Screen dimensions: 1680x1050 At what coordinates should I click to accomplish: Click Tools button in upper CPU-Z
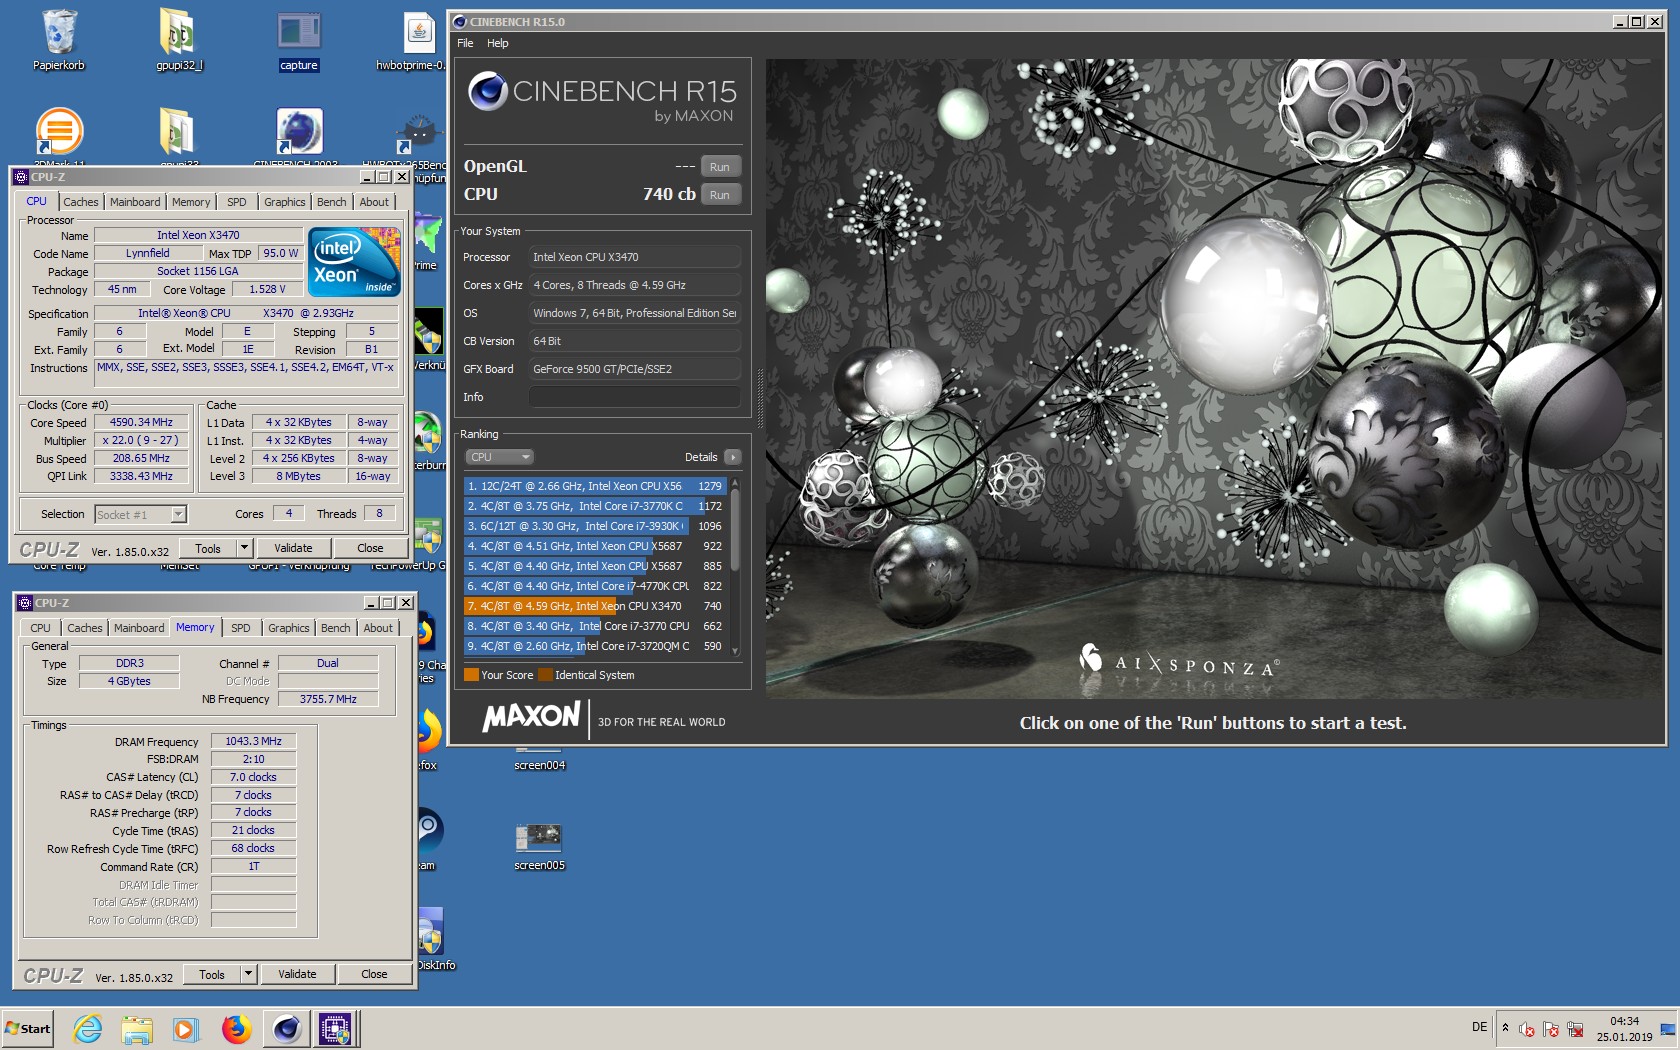(x=208, y=548)
